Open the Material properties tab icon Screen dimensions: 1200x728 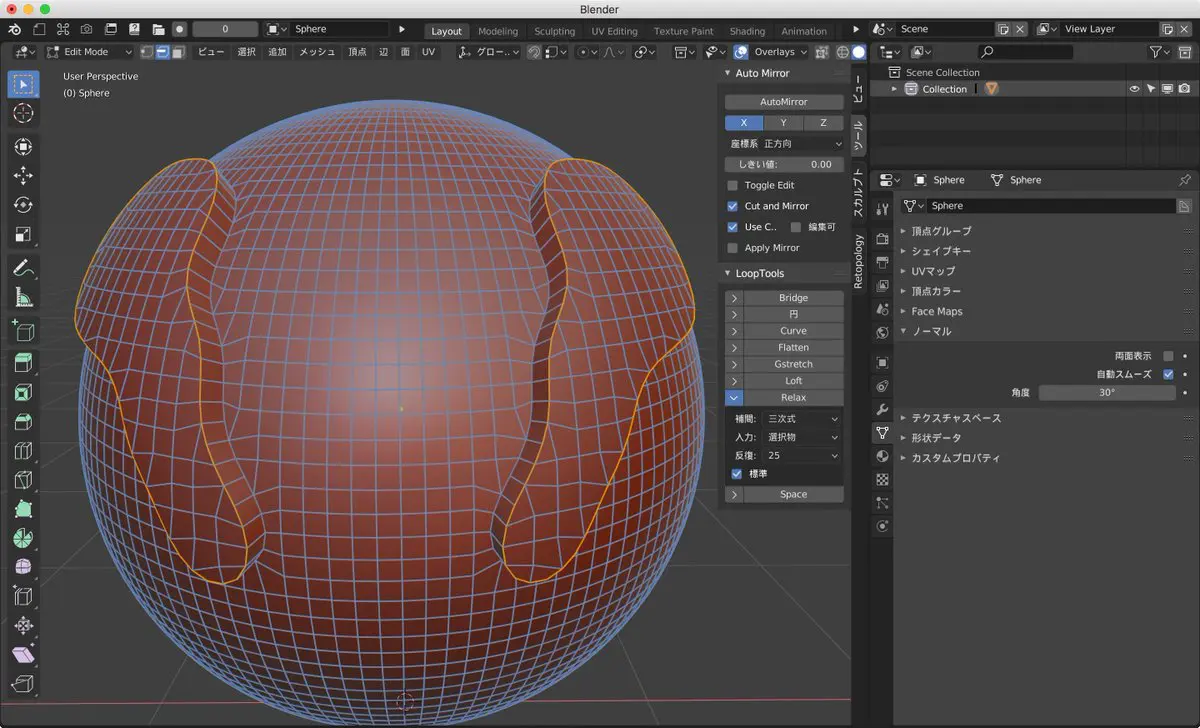click(x=882, y=456)
